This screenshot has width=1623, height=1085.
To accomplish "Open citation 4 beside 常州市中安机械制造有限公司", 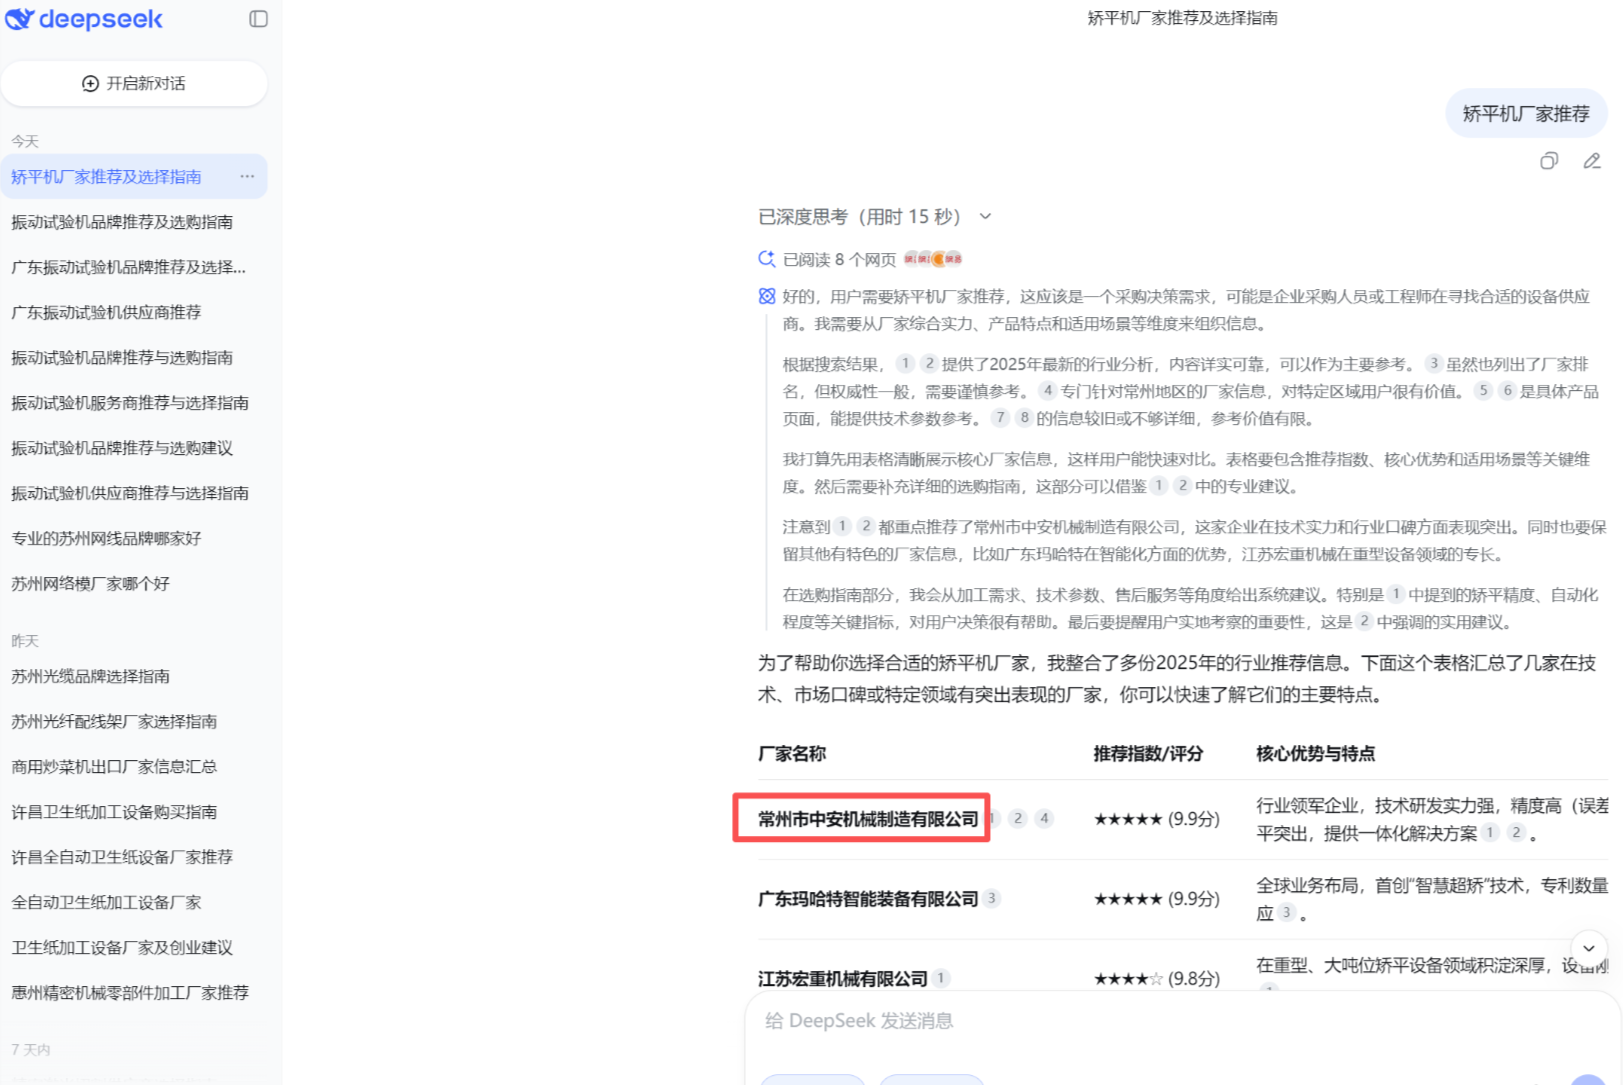I will 1044,818.
